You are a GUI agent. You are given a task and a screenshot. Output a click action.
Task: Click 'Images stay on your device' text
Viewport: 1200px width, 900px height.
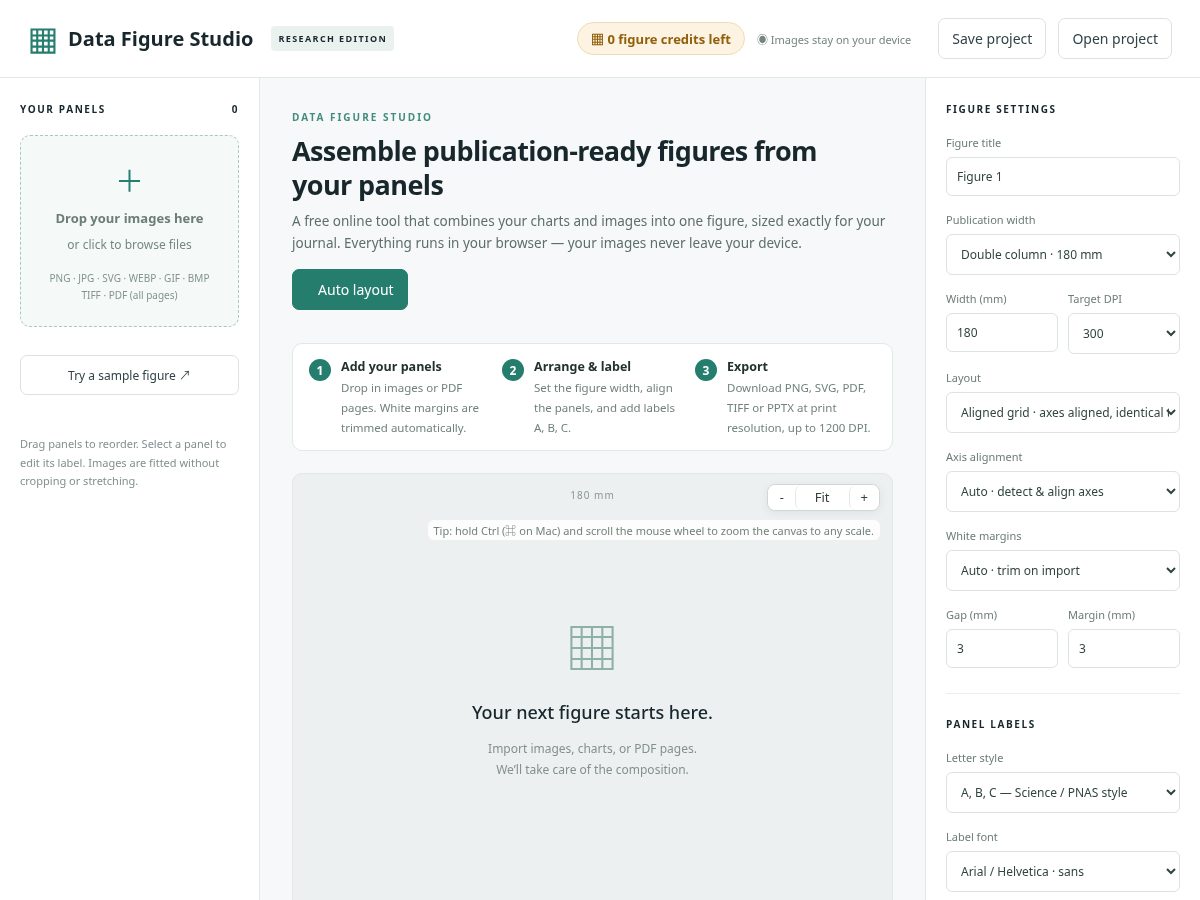(x=841, y=40)
